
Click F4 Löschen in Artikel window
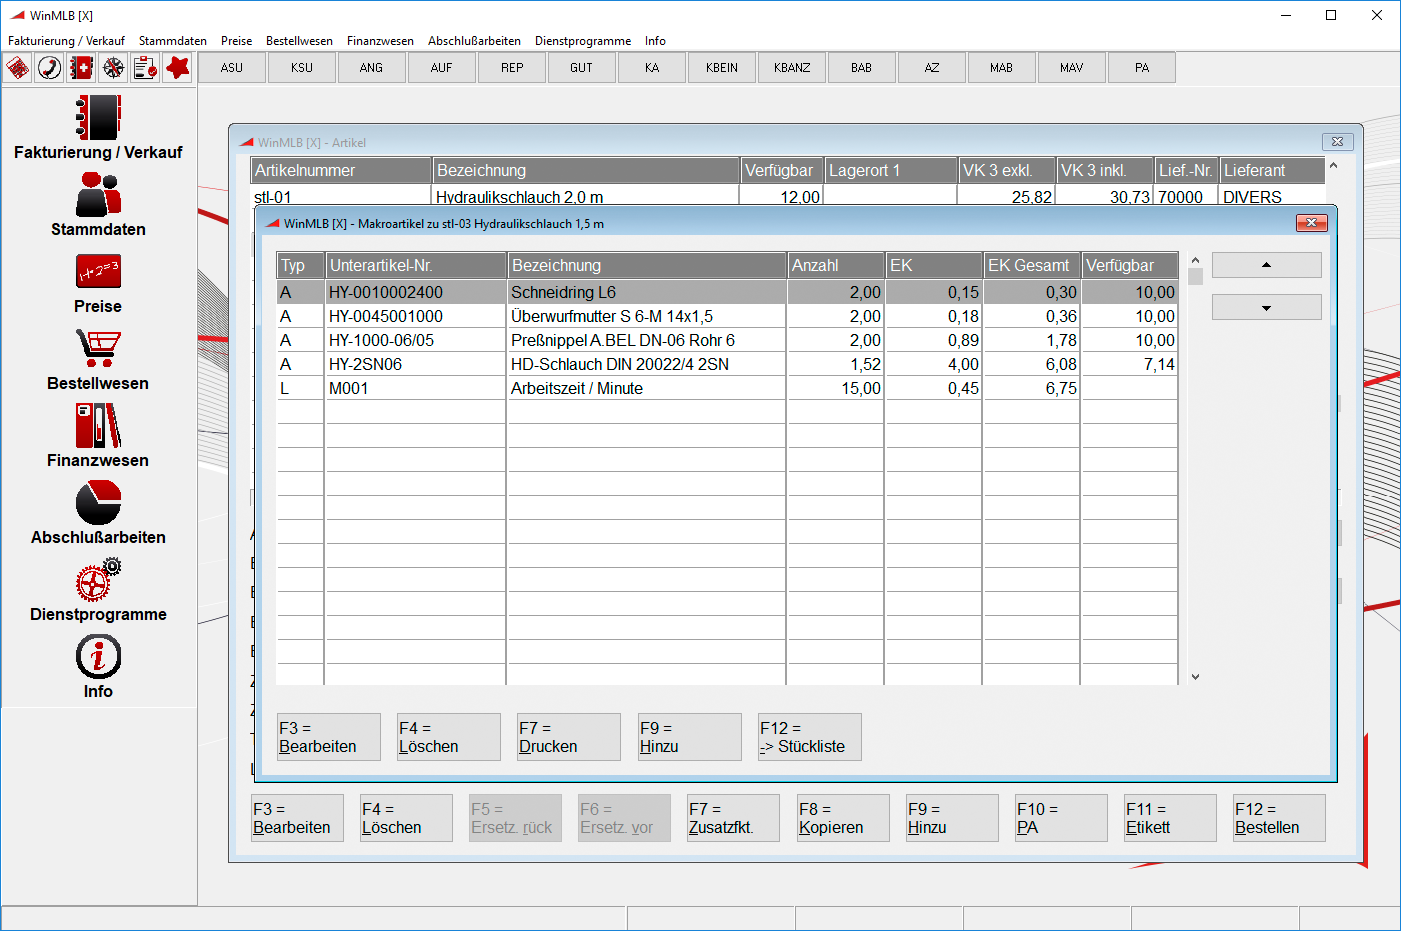[407, 818]
